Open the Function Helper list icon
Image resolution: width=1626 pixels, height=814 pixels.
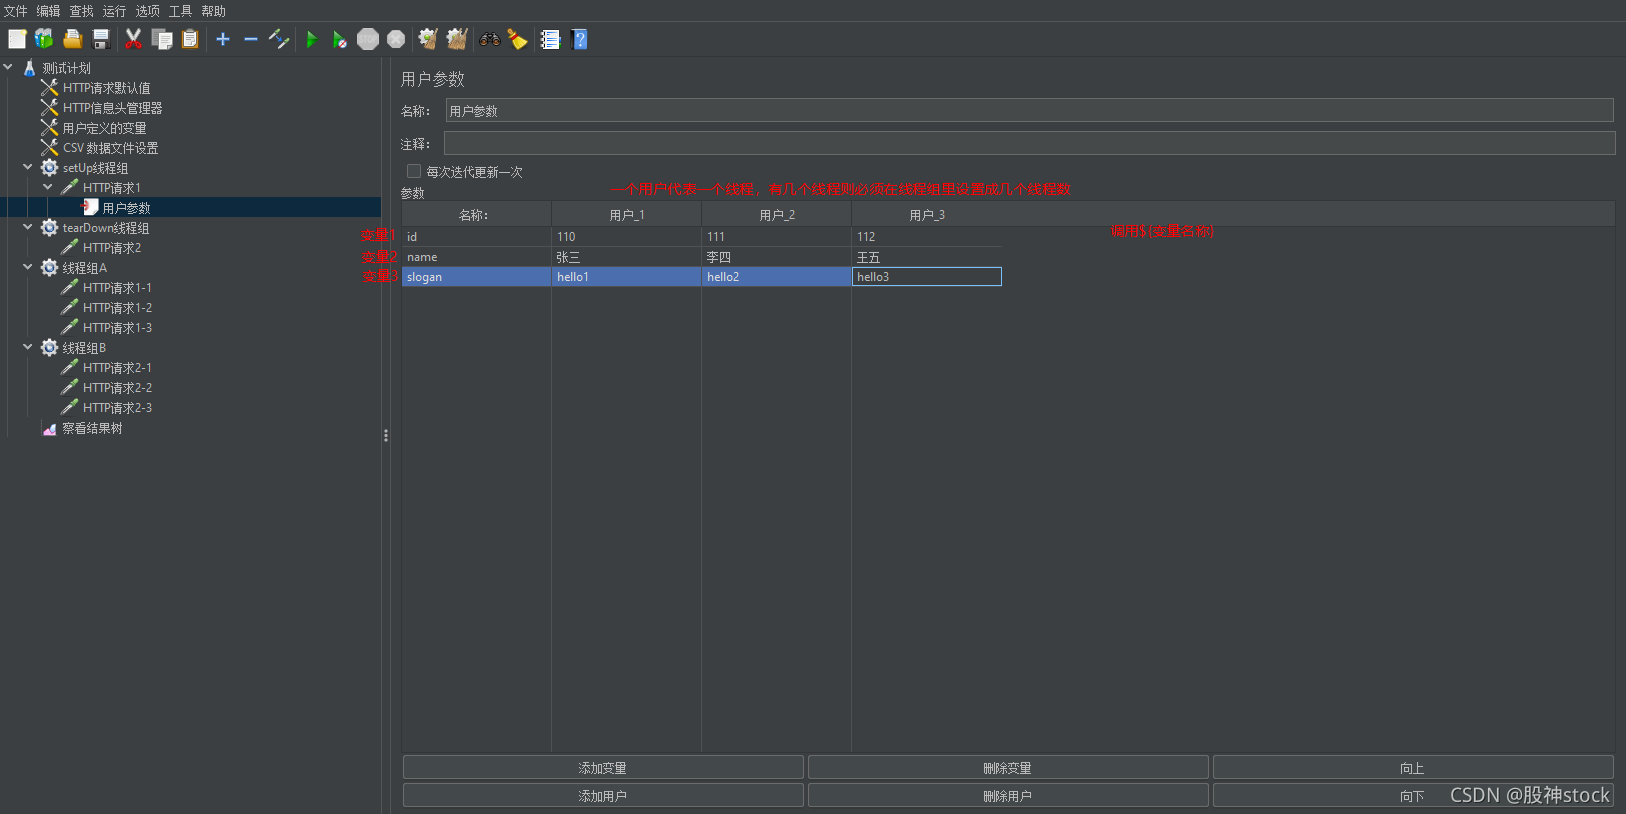[550, 39]
